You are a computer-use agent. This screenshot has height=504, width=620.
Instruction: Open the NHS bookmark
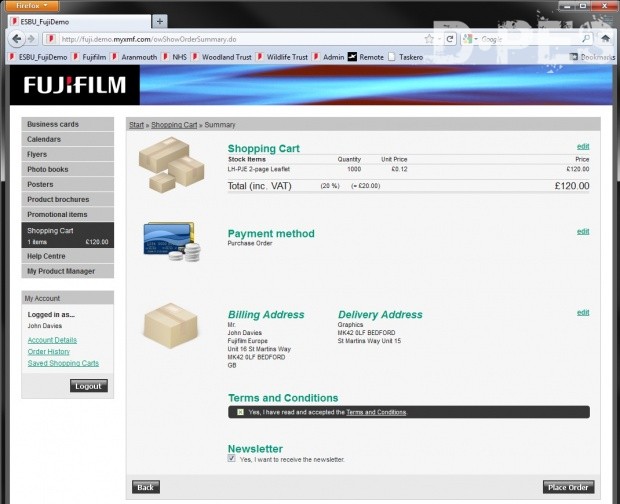(x=174, y=57)
